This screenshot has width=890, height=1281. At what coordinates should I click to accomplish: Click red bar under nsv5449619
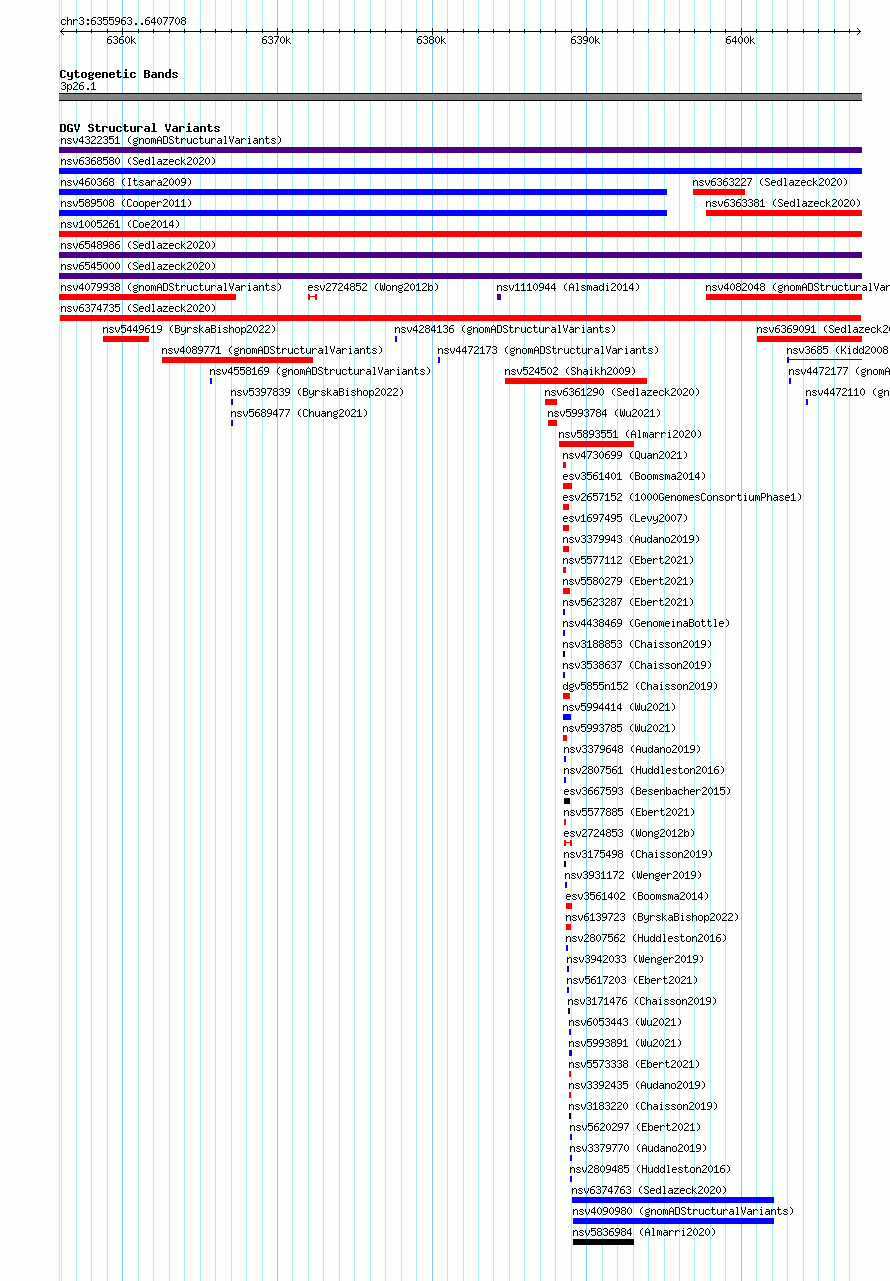pos(126,339)
